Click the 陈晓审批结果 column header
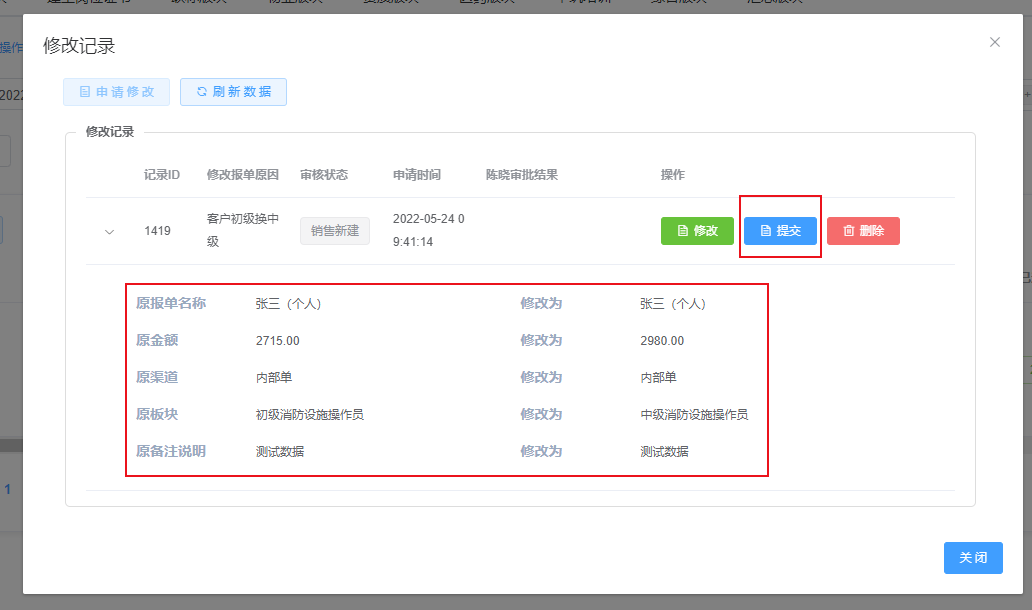This screenshot has height=610, width=1032. click(522, 175)
